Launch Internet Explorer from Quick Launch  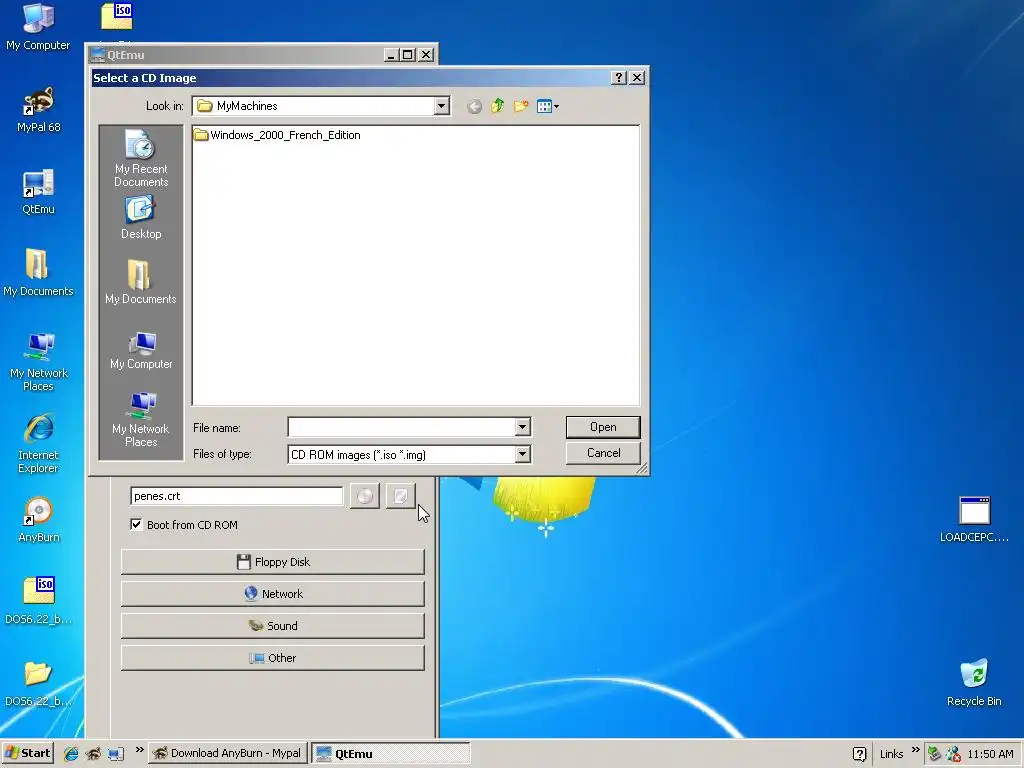click(x=71, y=754)
